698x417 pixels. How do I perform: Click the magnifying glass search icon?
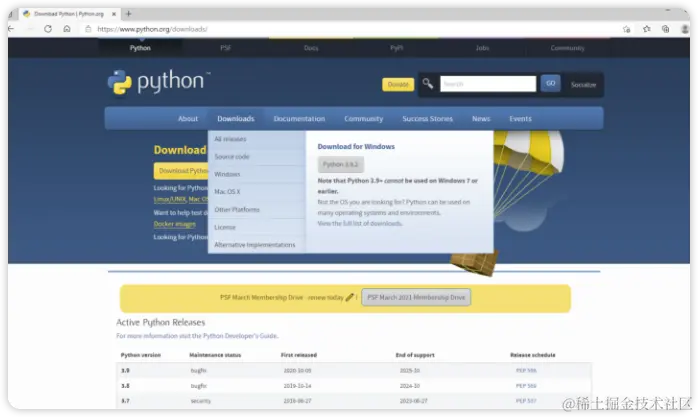[x=428, y=83]
